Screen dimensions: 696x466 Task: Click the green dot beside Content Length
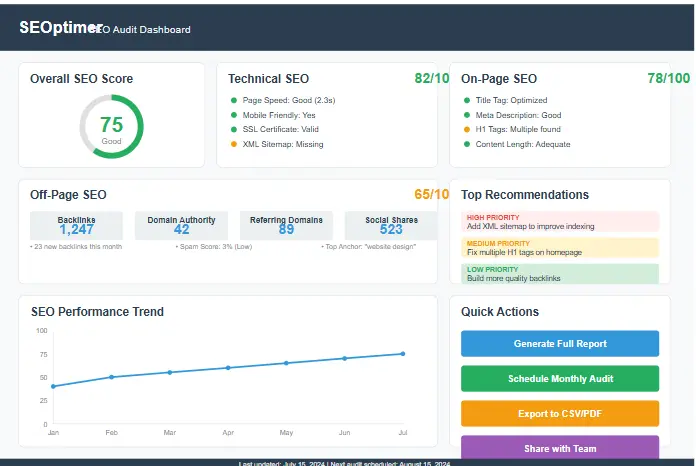[x=465, y=144]
